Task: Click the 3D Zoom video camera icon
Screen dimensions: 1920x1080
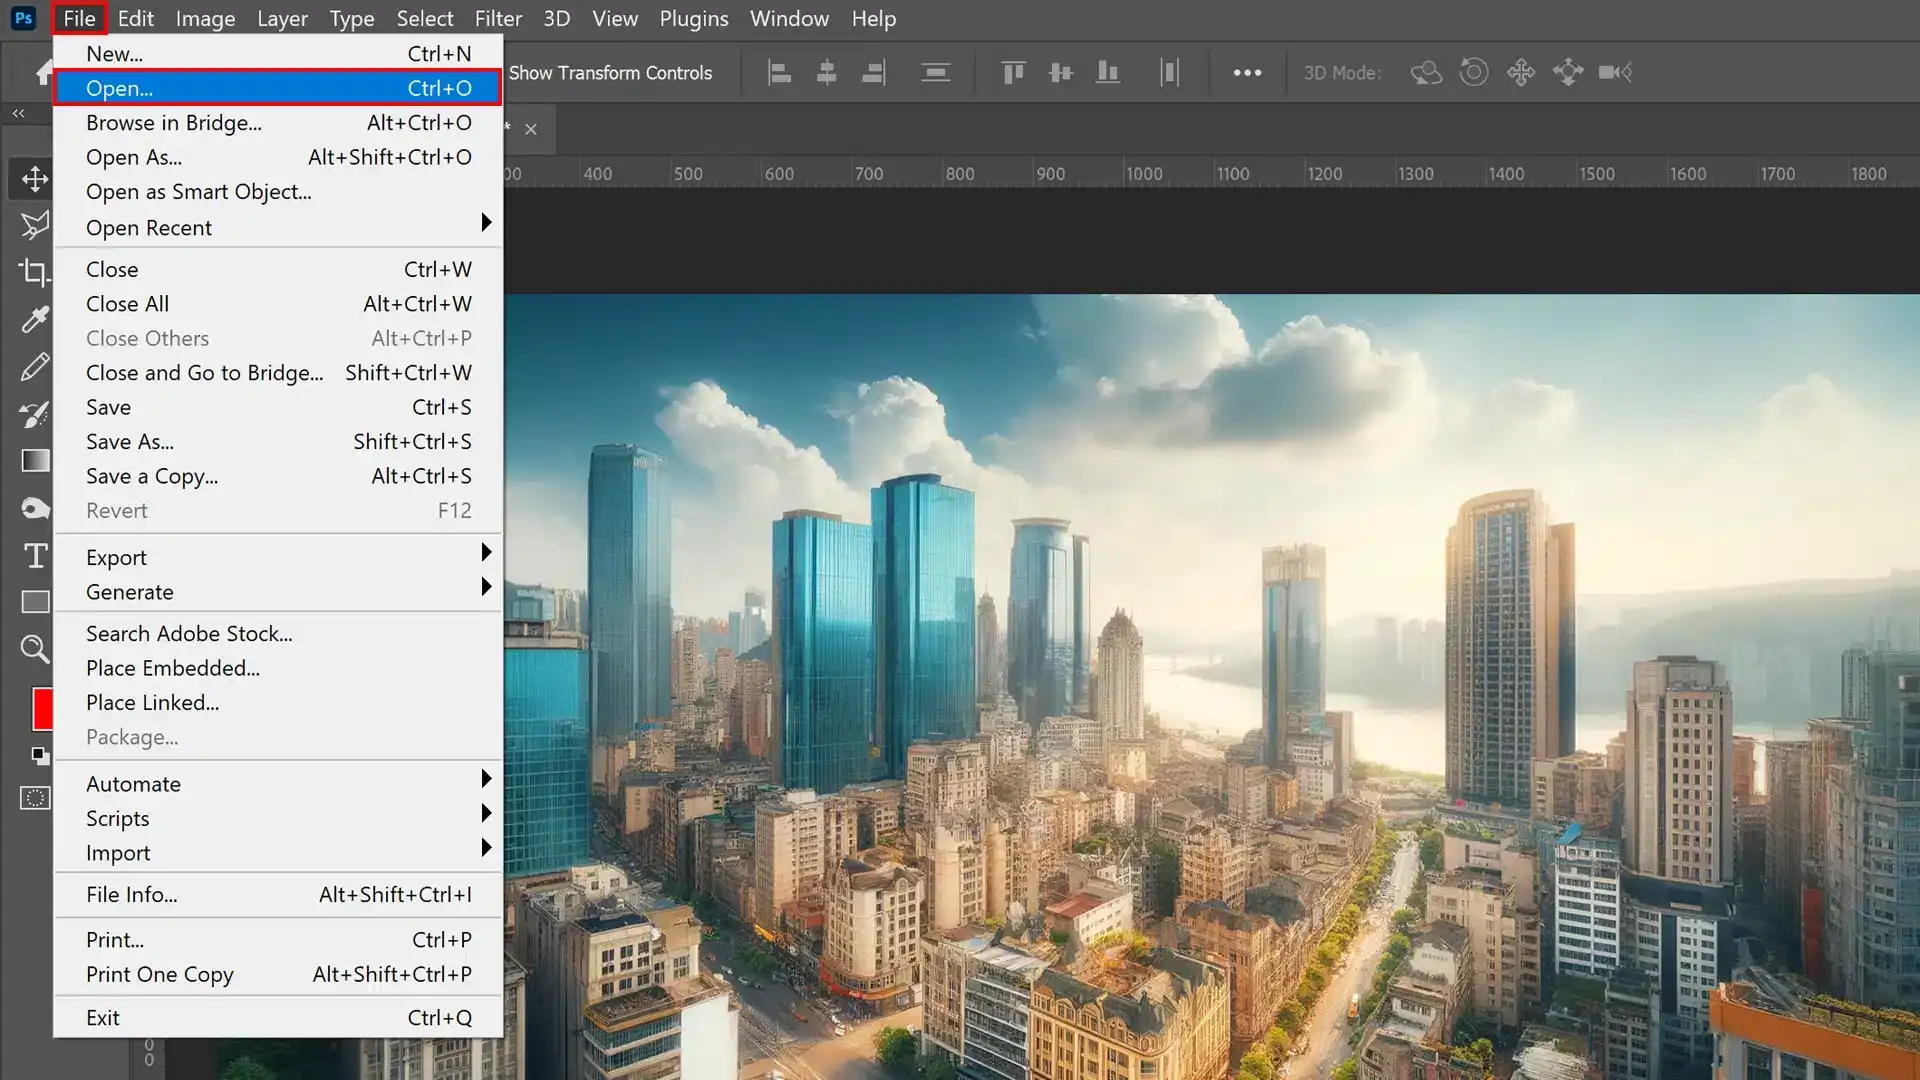Action: (x=1615, y=72)
